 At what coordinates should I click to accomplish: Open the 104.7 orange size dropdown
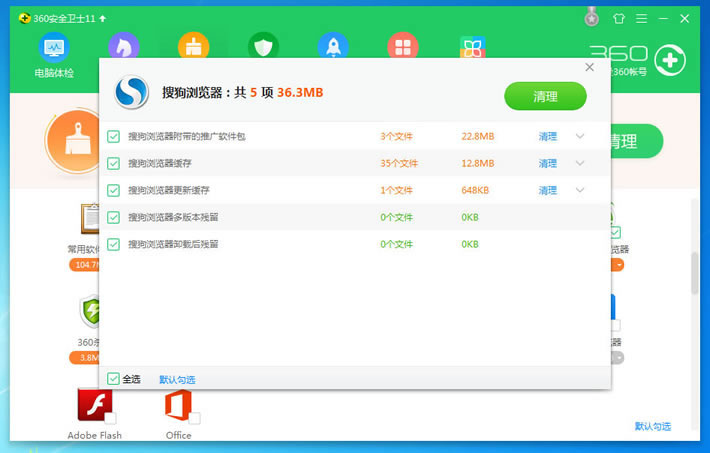click(84, 265)
